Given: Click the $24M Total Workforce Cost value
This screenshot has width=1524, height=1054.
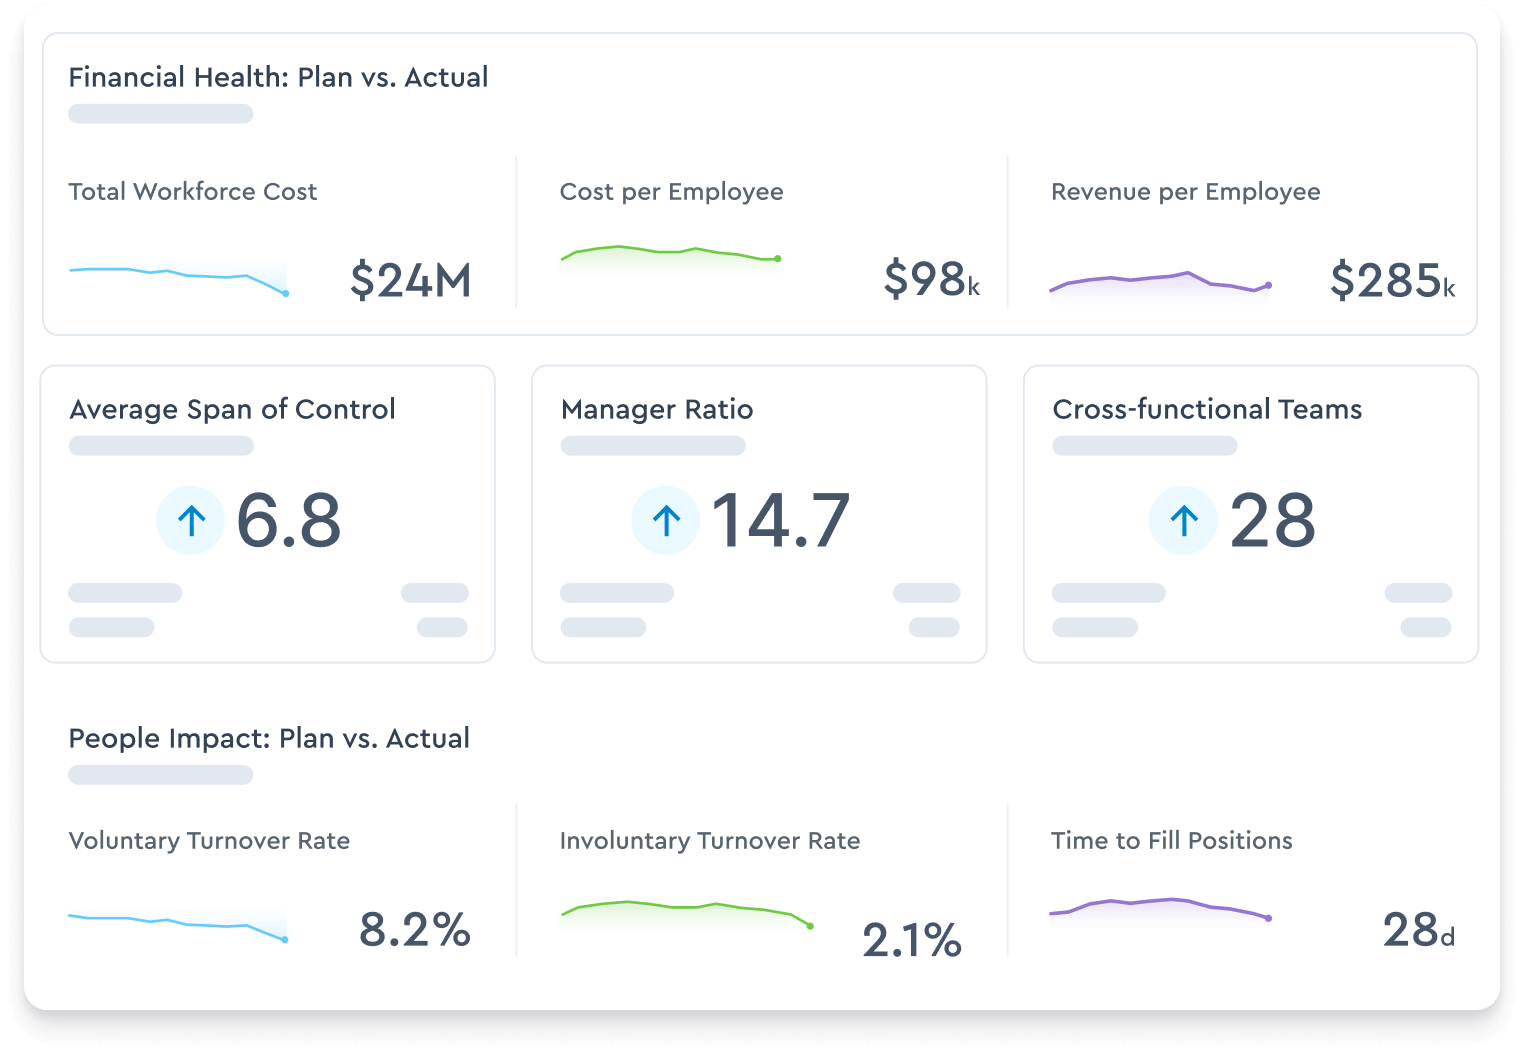Looking at the screenshot, I should pyautogui.click(x=411, y=281).
